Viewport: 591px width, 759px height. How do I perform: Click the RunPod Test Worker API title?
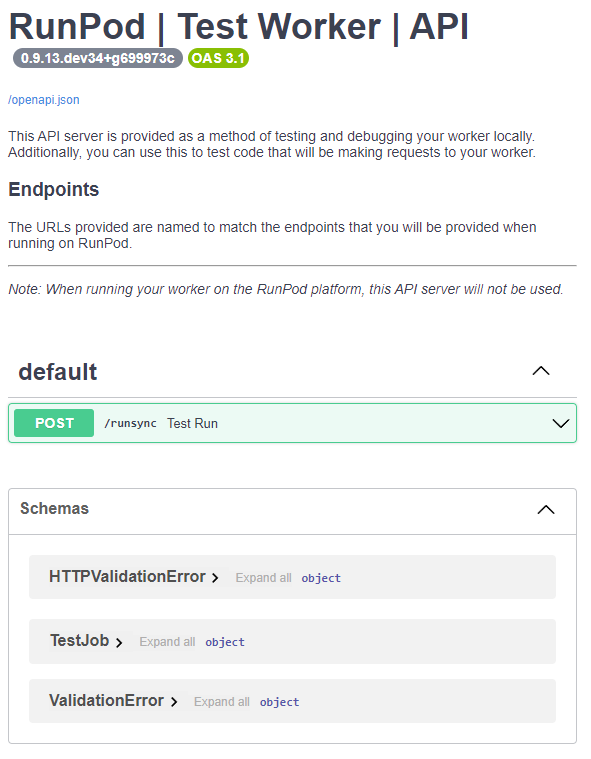click(x=239, y=27)
